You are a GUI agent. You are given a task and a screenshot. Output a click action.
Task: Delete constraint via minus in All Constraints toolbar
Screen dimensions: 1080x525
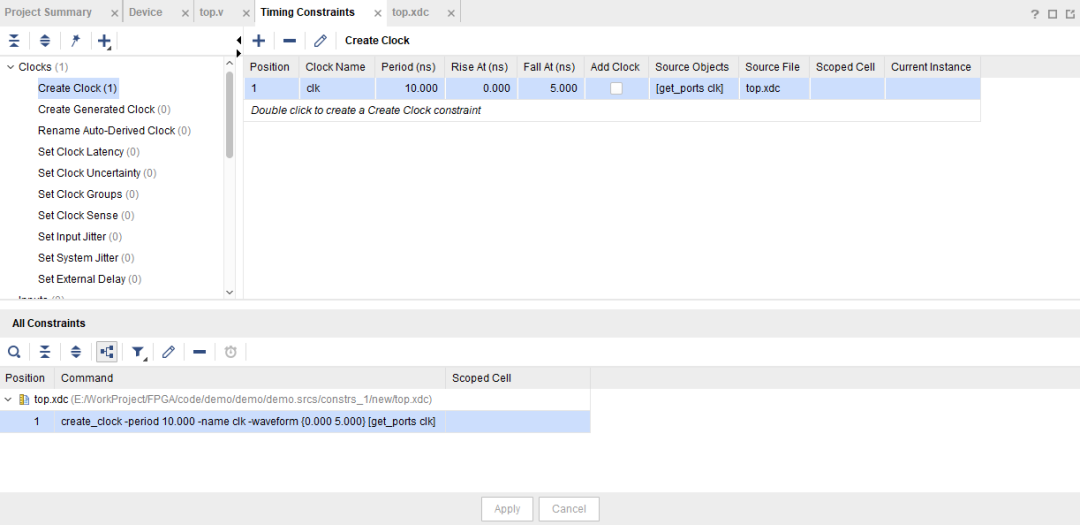(199, 352)
